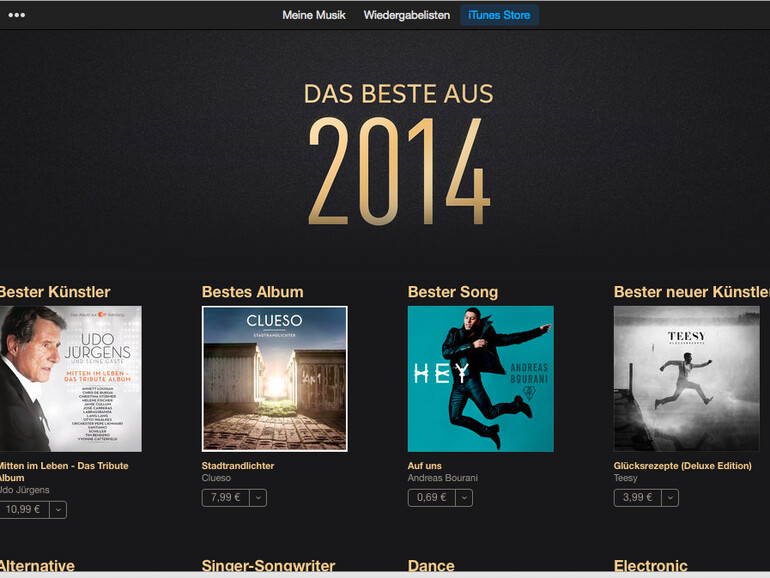Image resolution: width=770 pixels, height=578 pixels.
Task: Select the iTunes Store tab
Action: [x=499, y=15]
